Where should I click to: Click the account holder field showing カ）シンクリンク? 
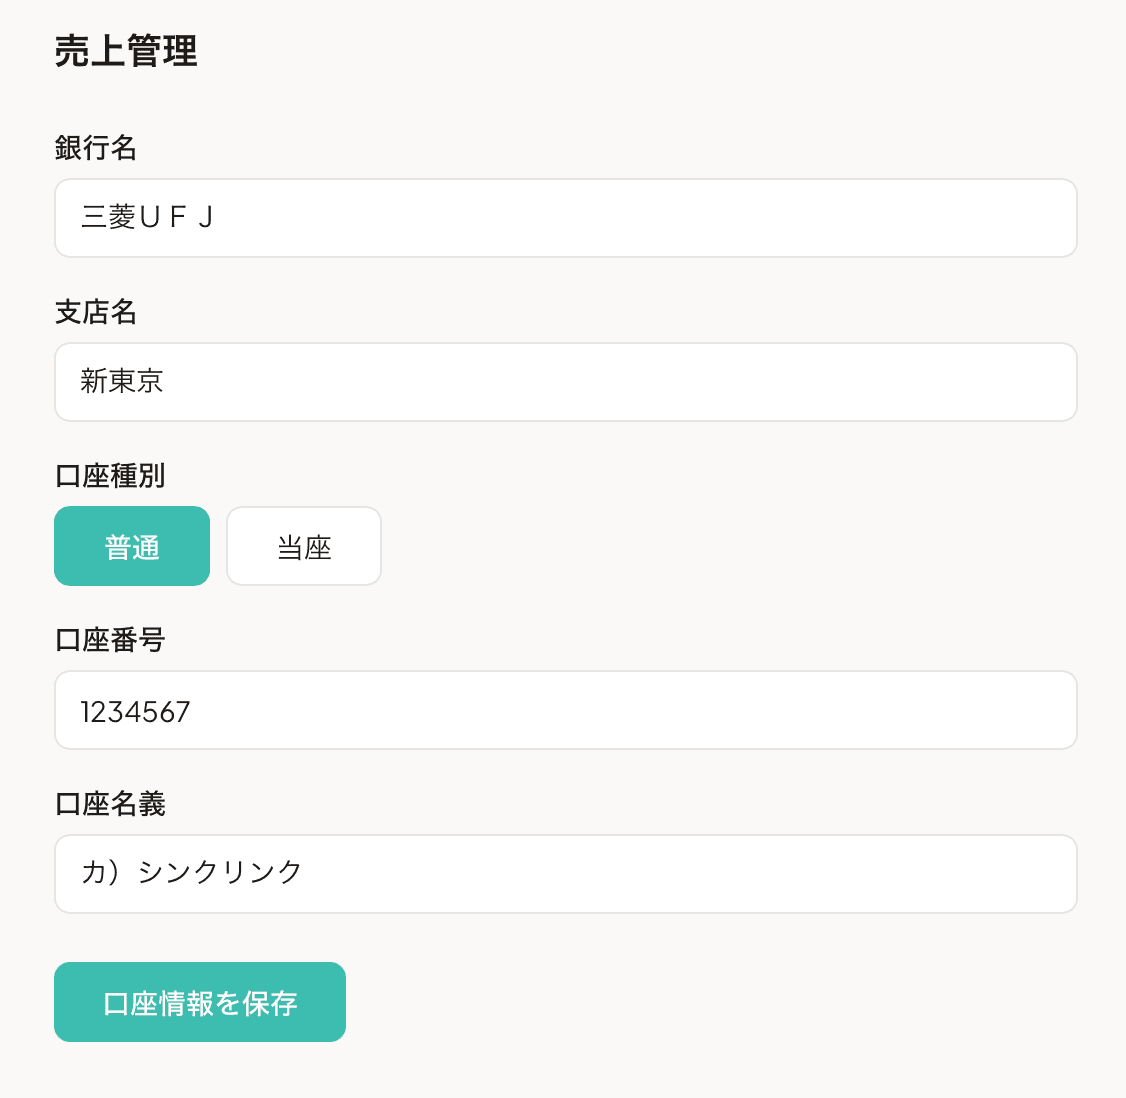tap(565, 873)
